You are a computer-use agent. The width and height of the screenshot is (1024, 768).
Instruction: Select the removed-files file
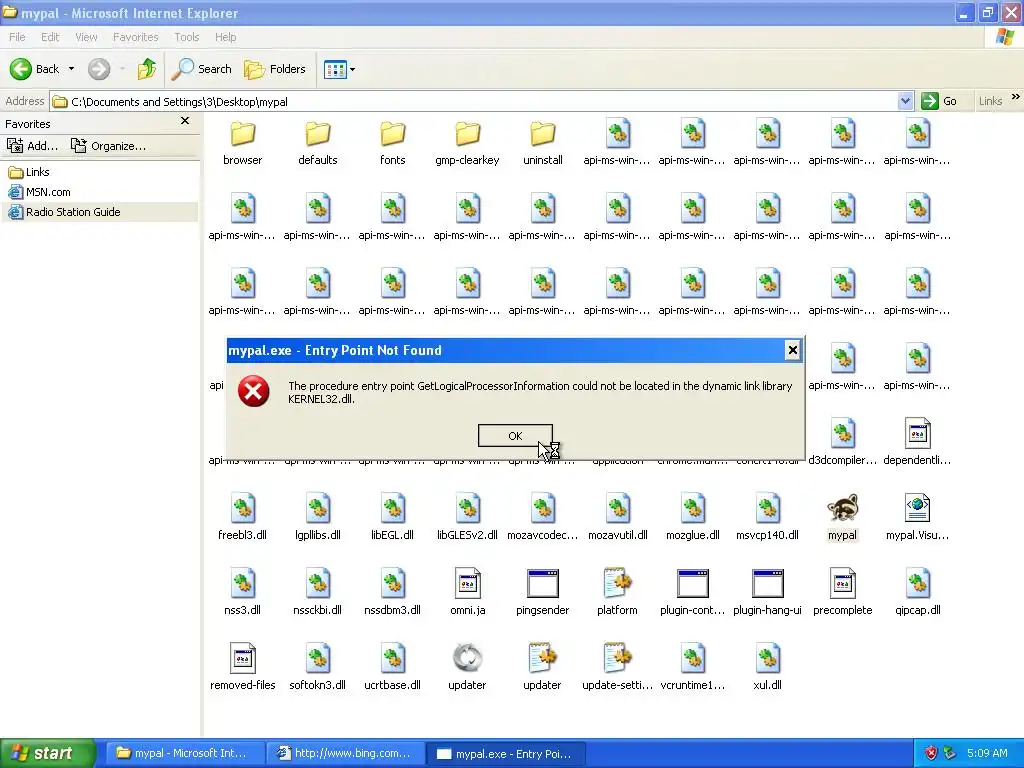pos(242,668)
